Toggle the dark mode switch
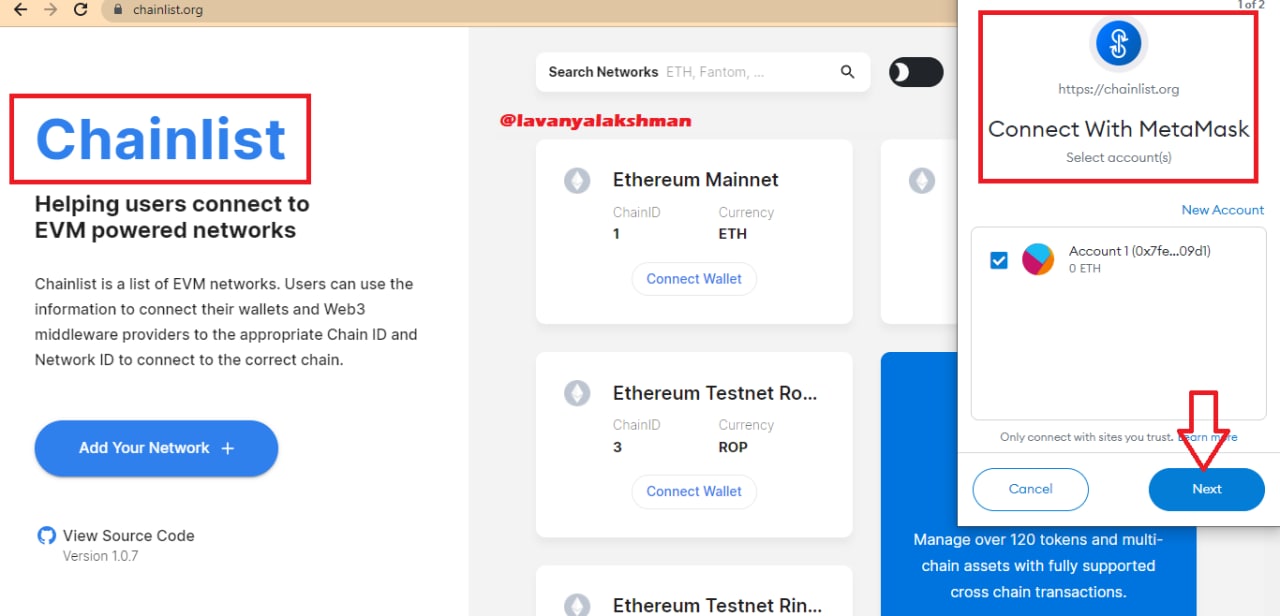Image resolution: width=1280 pixels, height=616 pixels. tap(916, 72)
